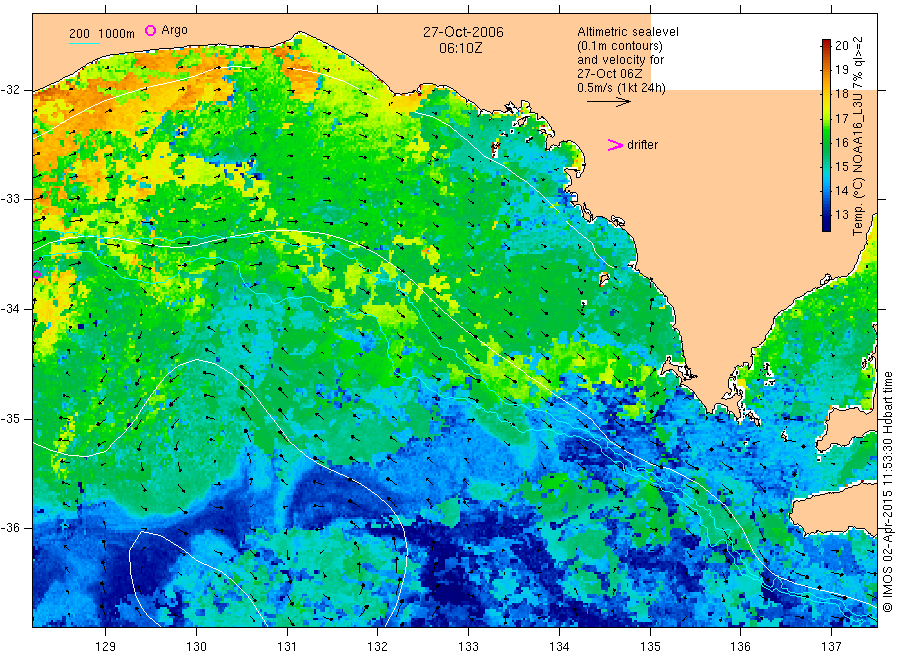This screenshot has width=900, height=660.
Task: Click the '27-Oct-2006' date text
Action: tap(463, 32)
